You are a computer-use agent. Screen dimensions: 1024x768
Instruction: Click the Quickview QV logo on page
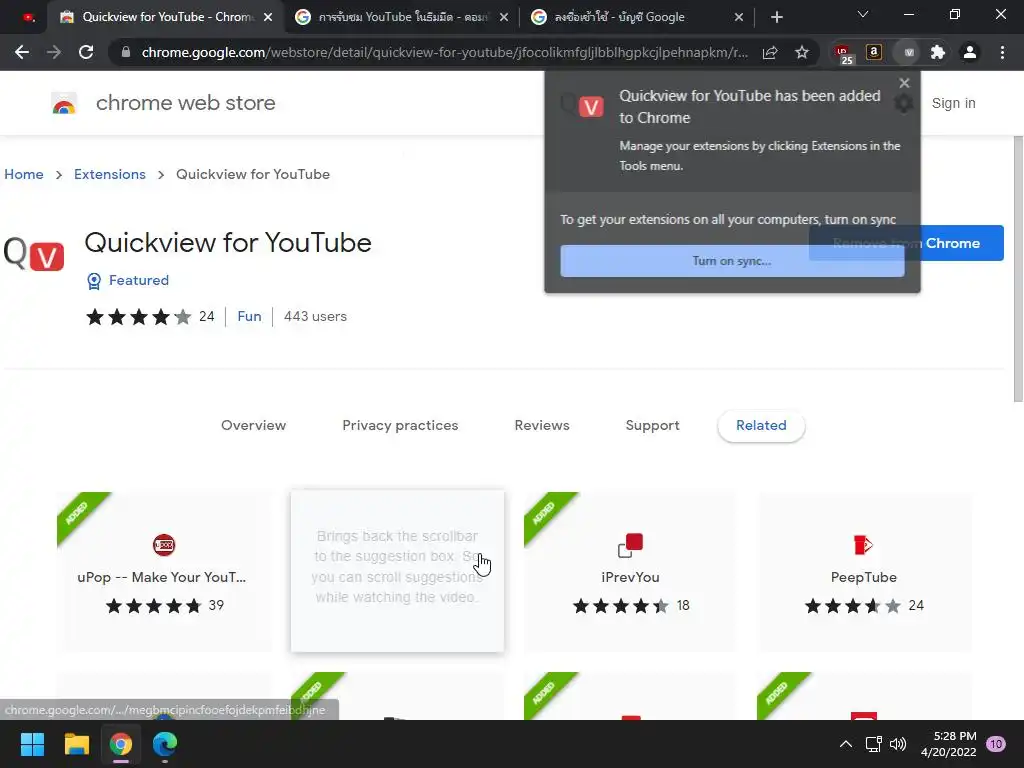pyautogui.click(x=34, y=254)
